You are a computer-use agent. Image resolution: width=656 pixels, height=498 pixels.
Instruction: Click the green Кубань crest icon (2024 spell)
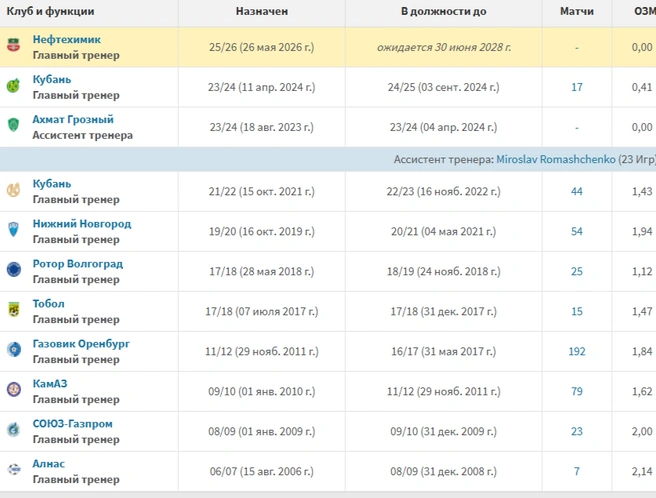point(13,85)
